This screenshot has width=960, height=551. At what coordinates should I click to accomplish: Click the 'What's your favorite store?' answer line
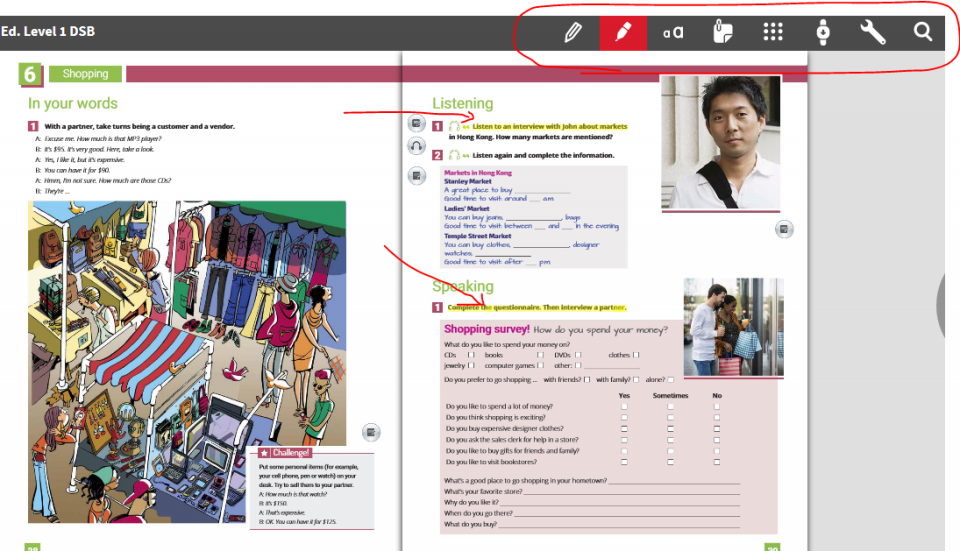[x=630, y=492]
